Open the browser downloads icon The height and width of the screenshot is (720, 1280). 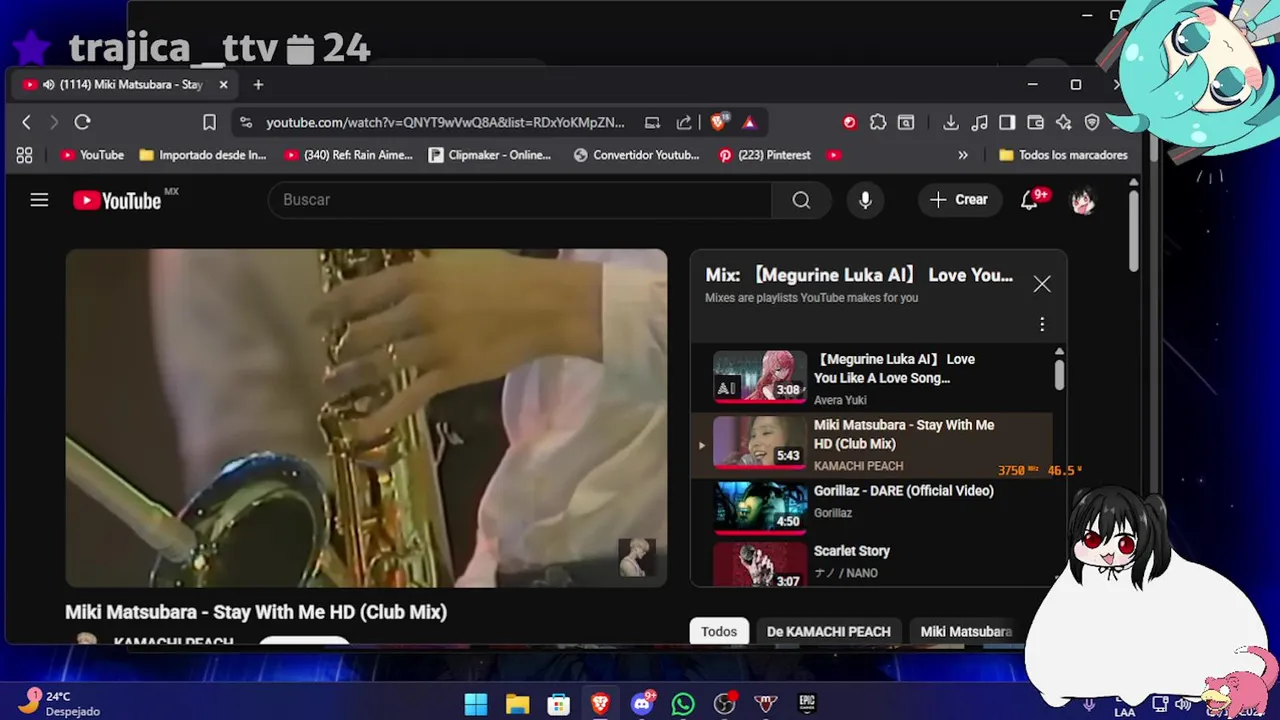(x=951, y=122)
